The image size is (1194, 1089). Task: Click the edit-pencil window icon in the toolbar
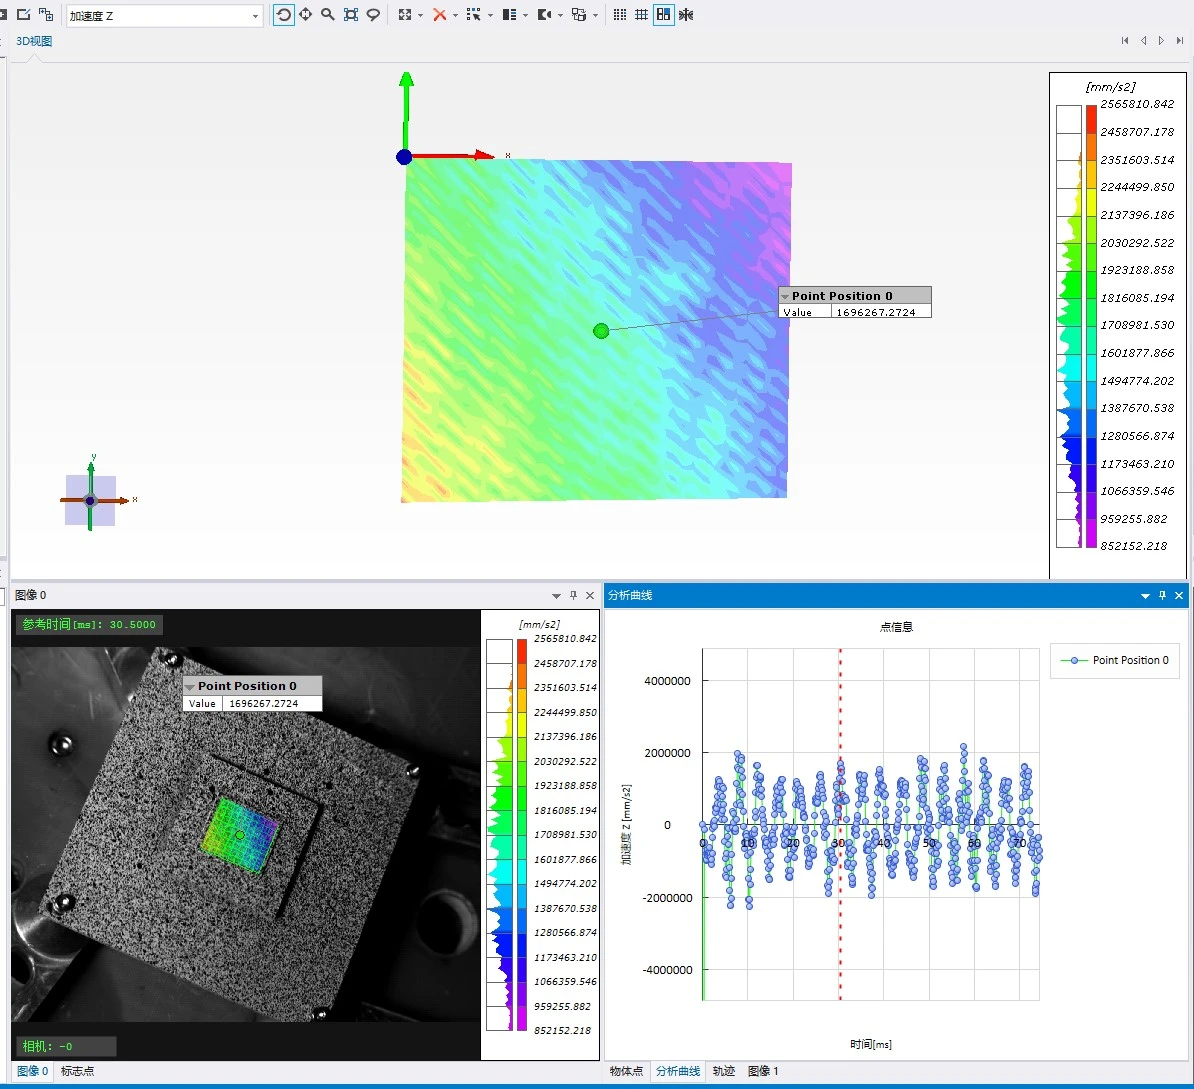pyautogui.click(x=24, y=14)
